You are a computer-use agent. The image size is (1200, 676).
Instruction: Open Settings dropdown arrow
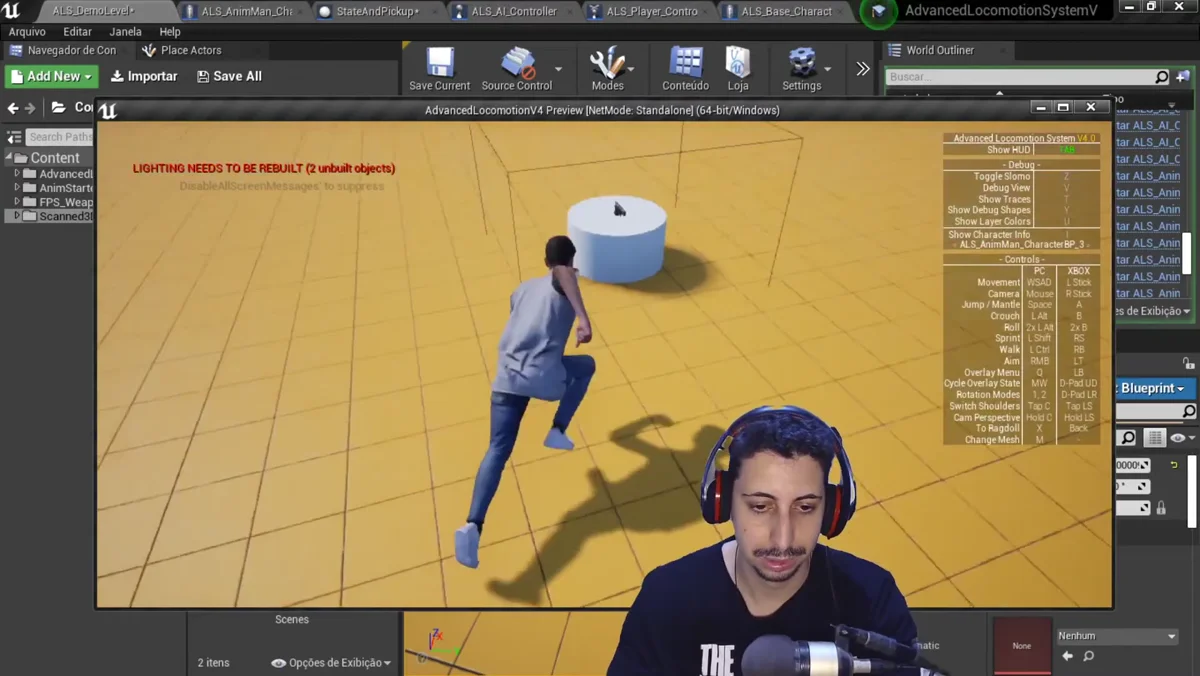coord(827,70)
